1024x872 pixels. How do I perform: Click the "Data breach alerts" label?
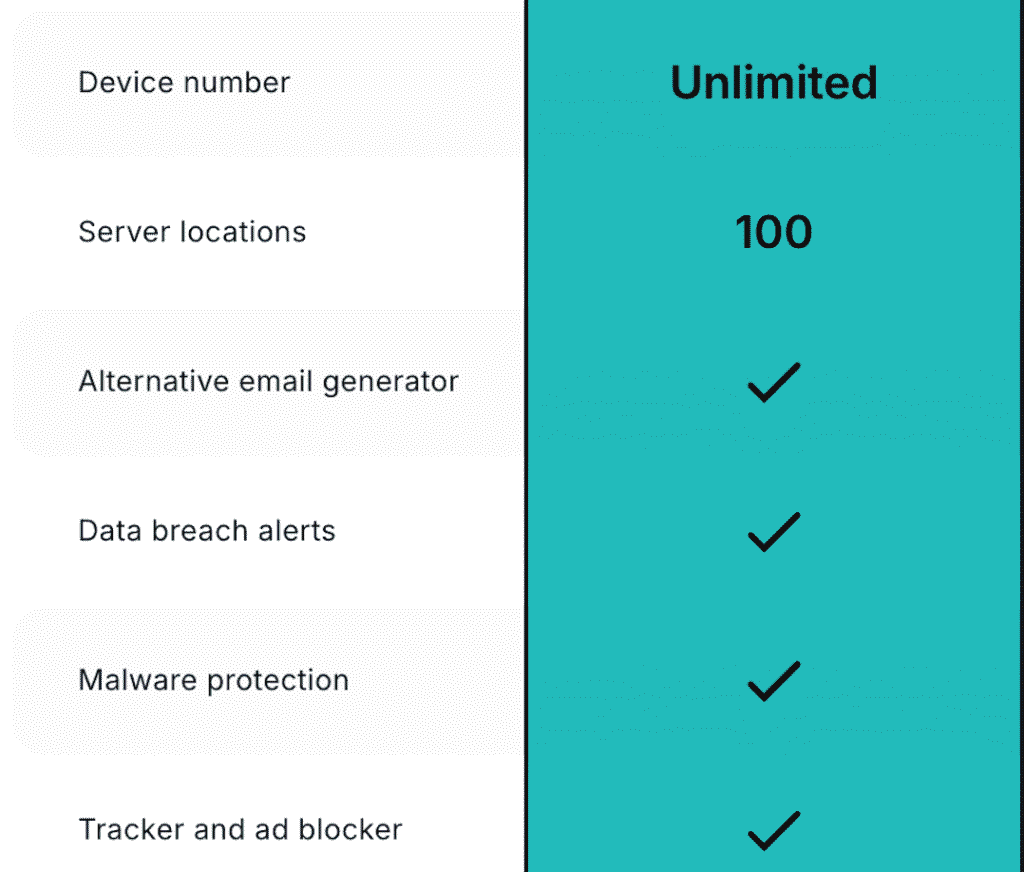206,530
